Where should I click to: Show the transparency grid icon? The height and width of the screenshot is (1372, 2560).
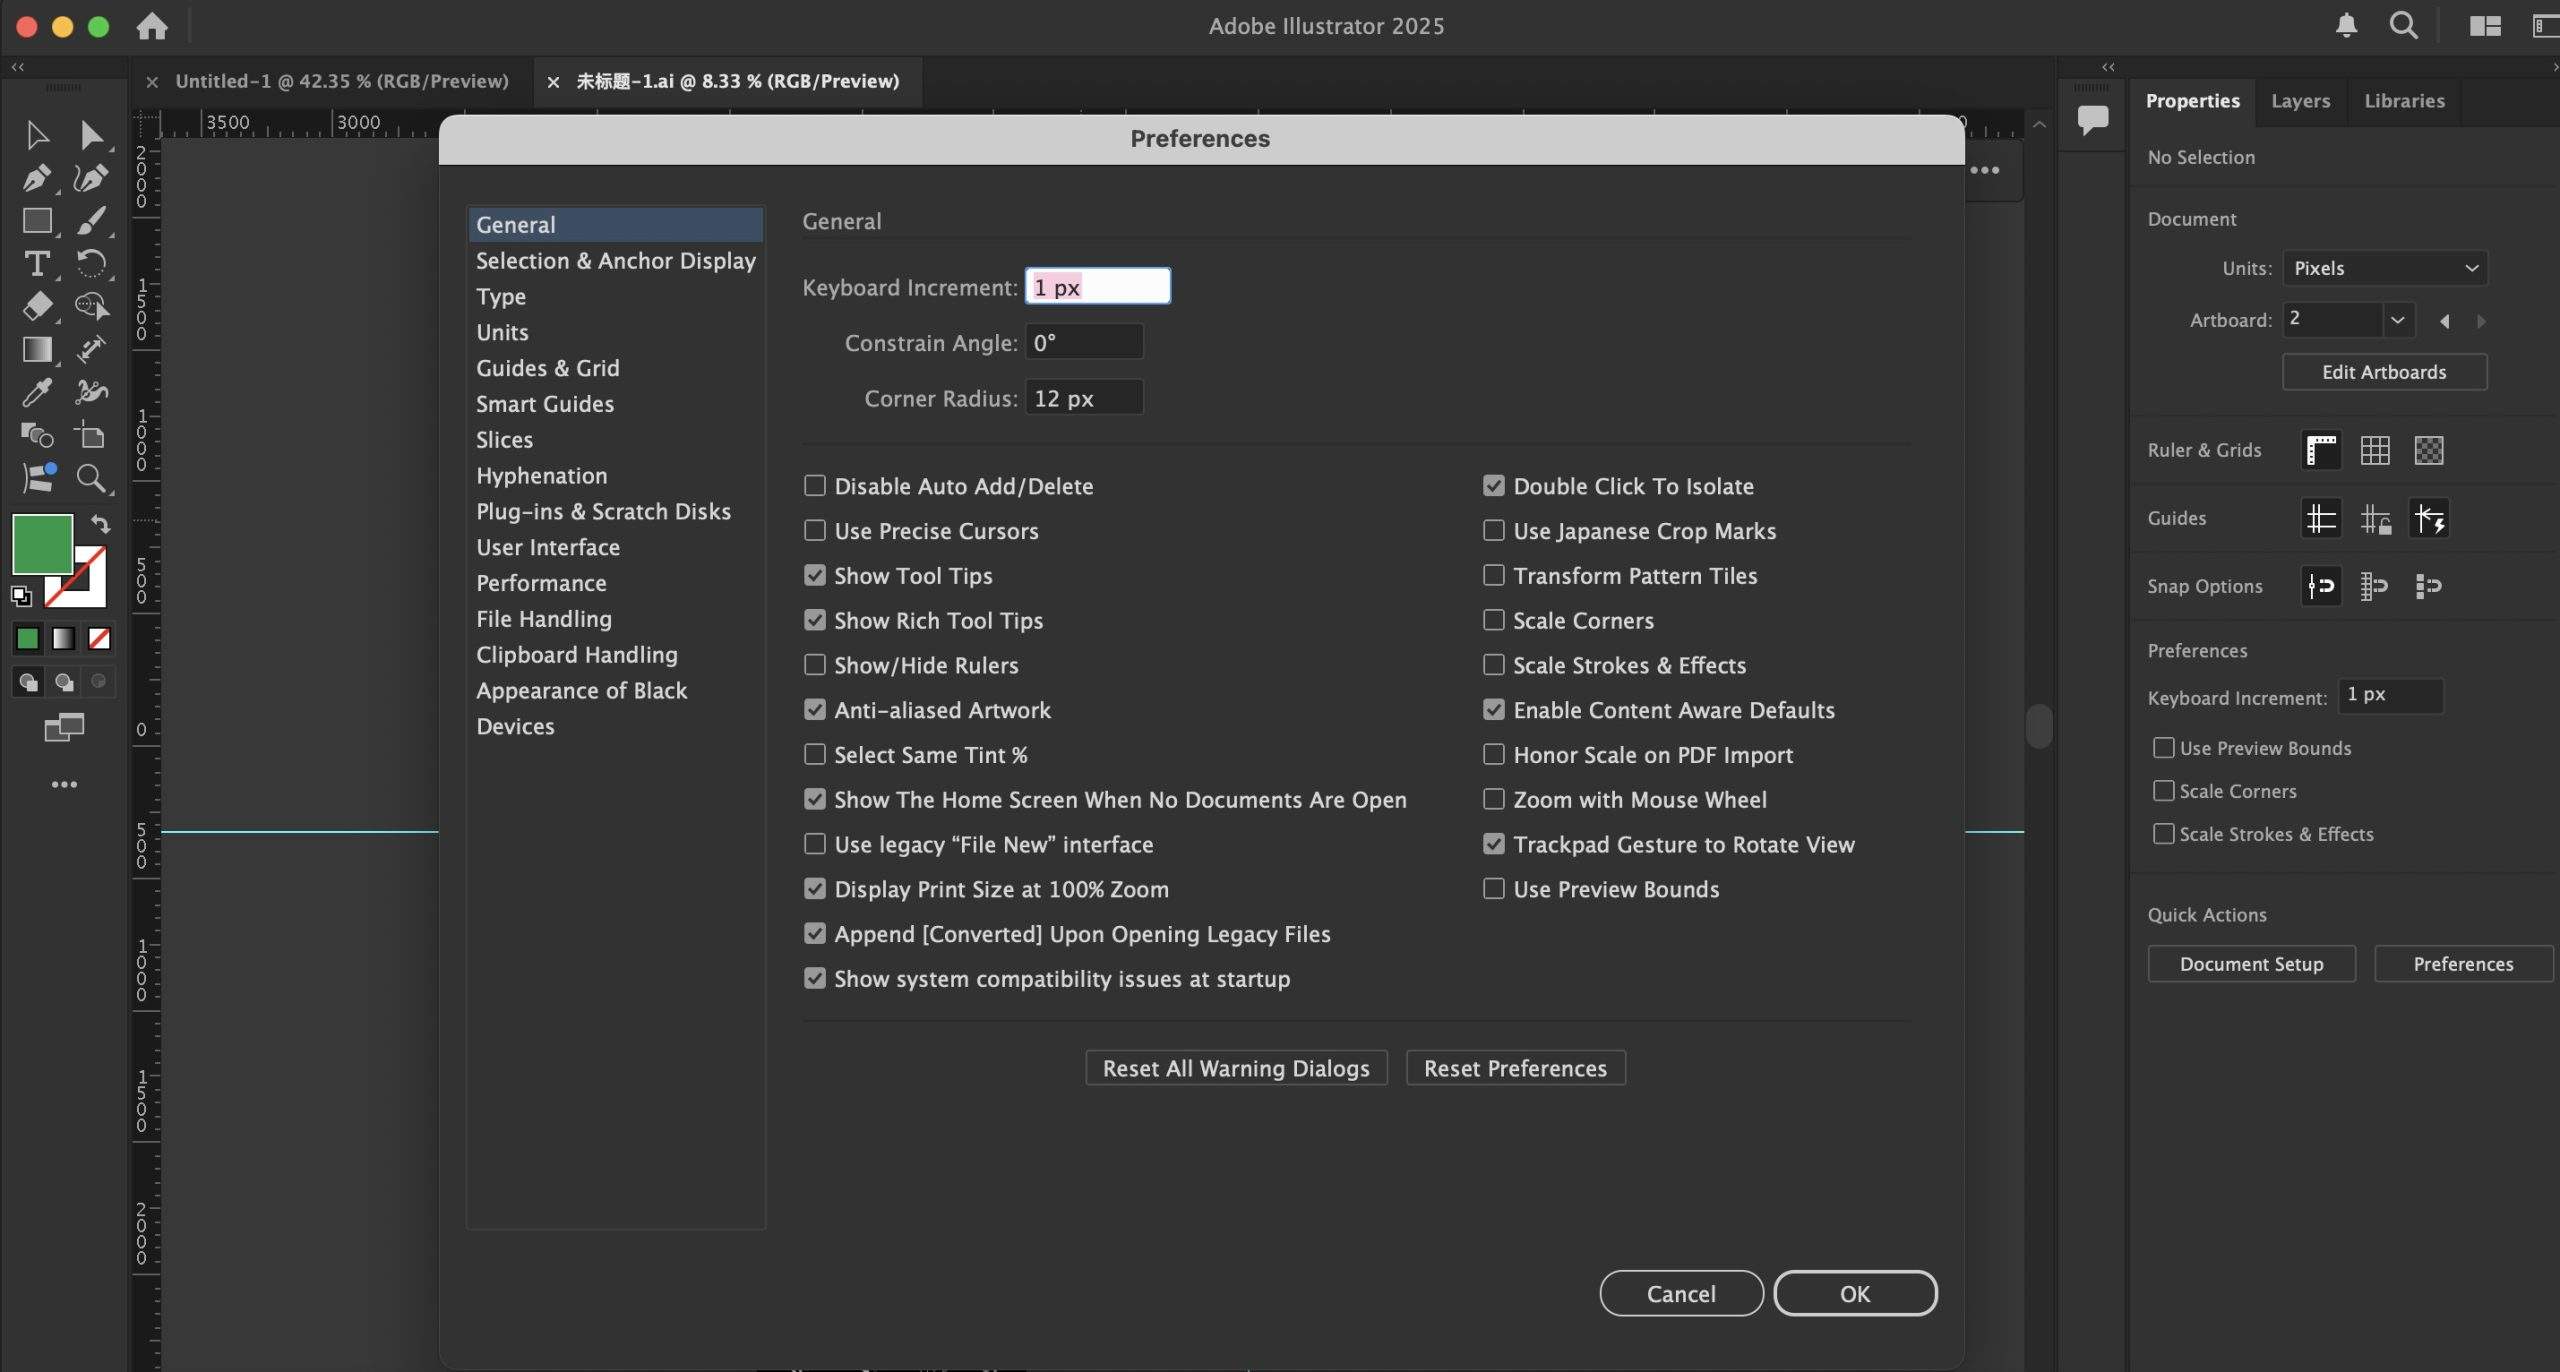[2428, 450]
